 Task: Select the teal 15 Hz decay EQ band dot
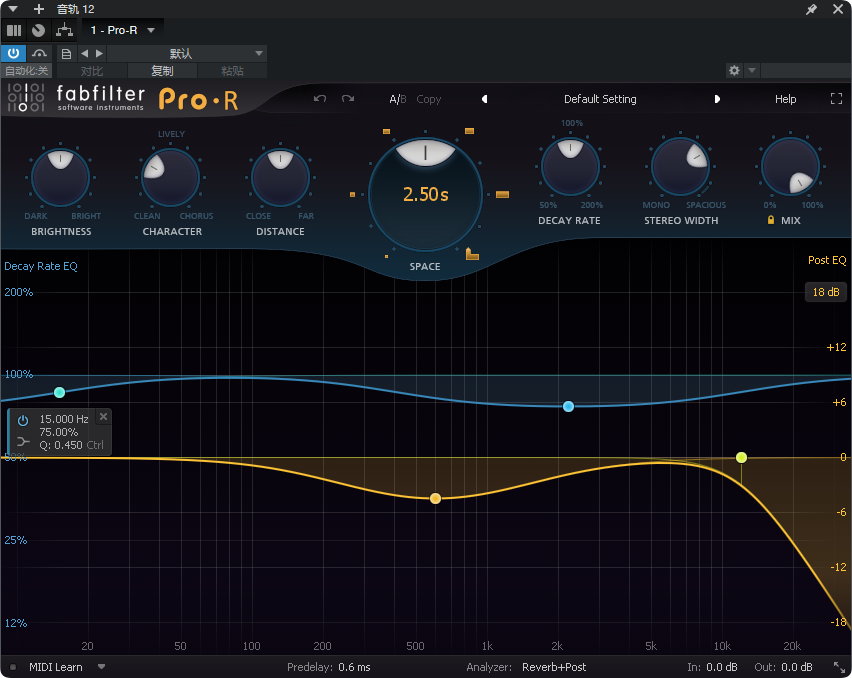pyautogui.click(x=60, y=392)
